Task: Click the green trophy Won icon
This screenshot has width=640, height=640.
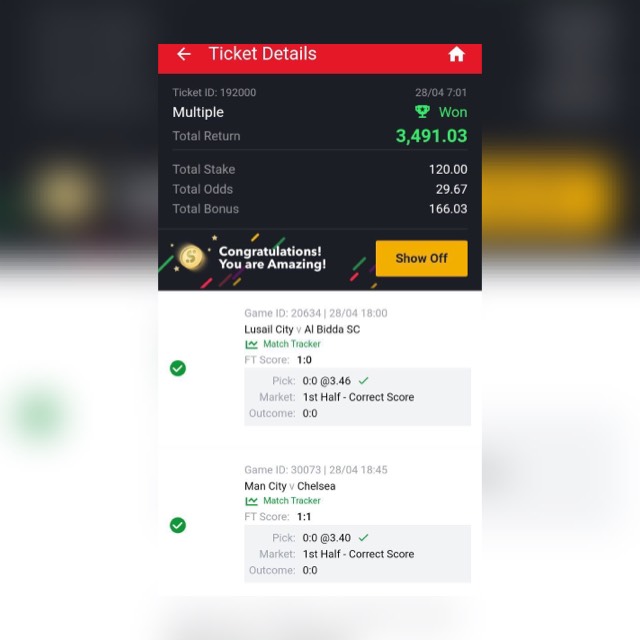Action: coord(422,111)
